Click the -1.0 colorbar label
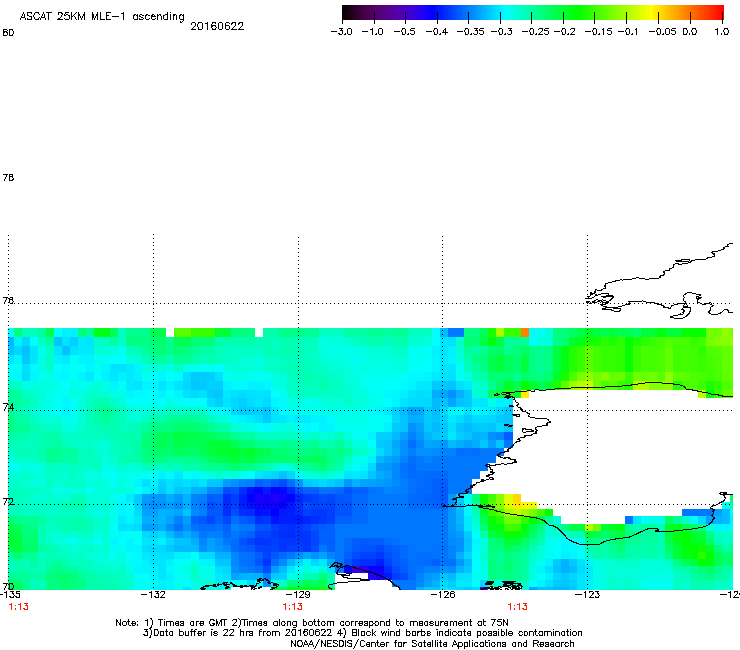Screen dimensions: 740x650 click(x=372, y=32)
